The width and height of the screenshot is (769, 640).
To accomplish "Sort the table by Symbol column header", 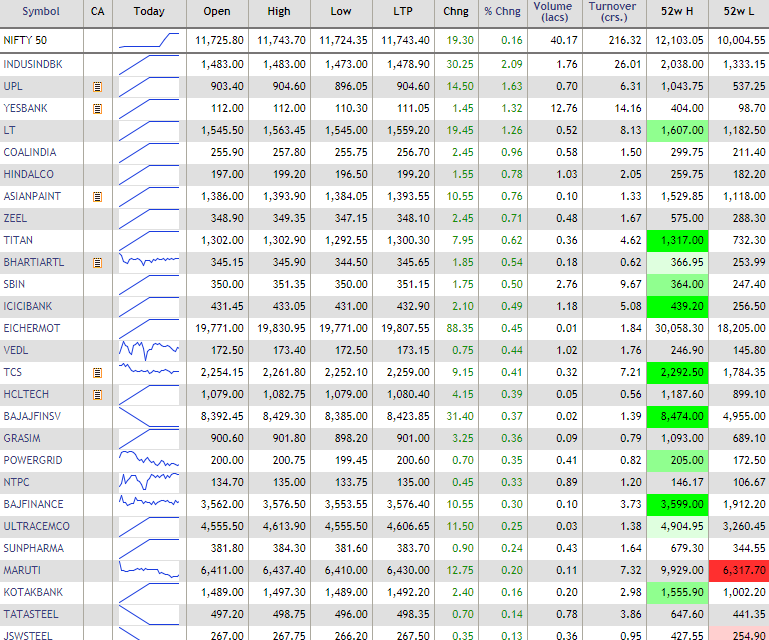I will (x=41, y=12).
